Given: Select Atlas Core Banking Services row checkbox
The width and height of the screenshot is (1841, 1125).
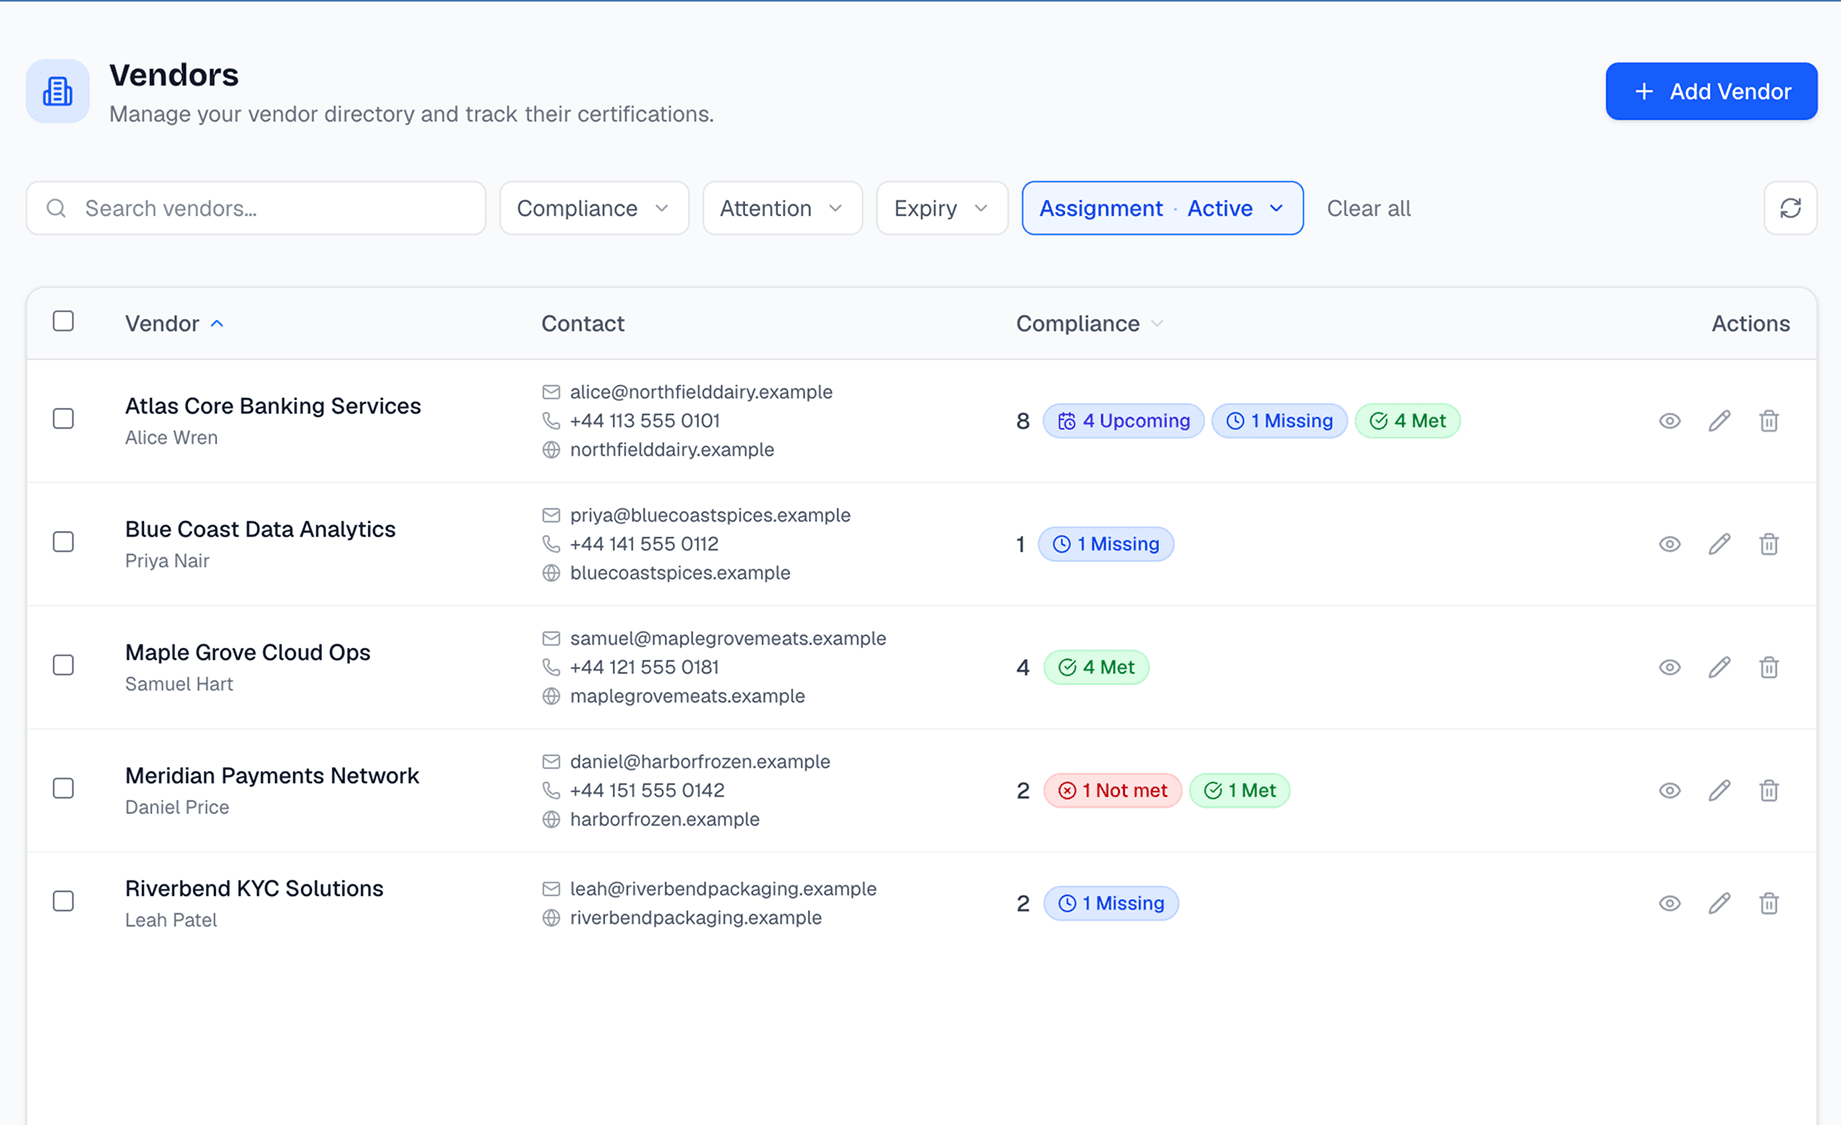Looking at the screenshot, I should [63, 418].
